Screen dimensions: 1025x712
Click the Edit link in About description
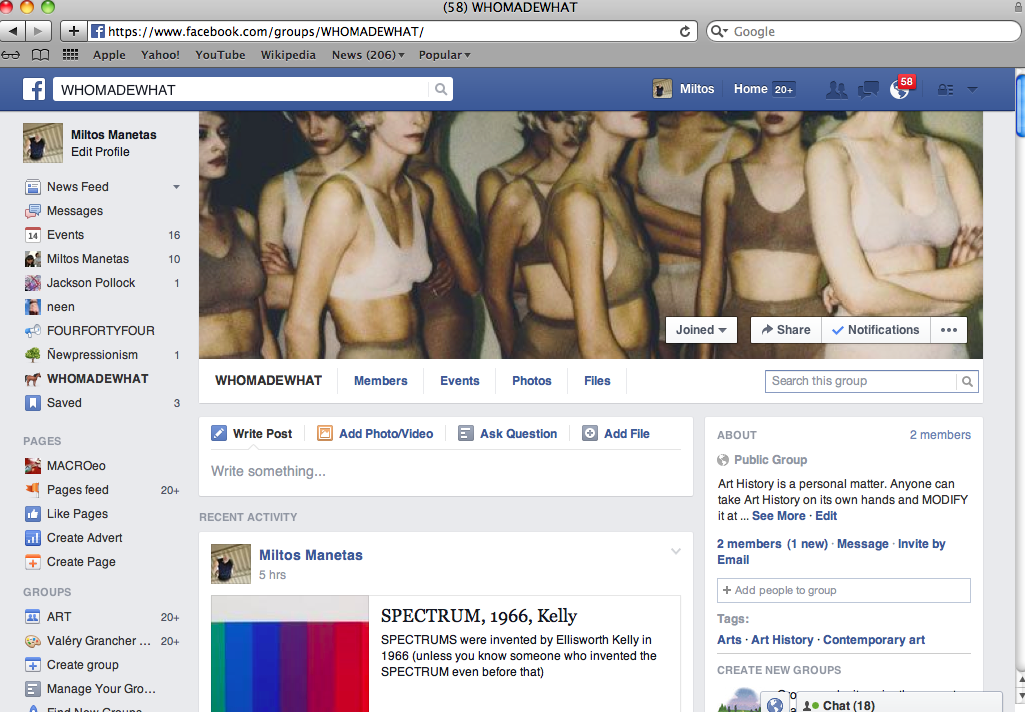click(x=826, y=516)
